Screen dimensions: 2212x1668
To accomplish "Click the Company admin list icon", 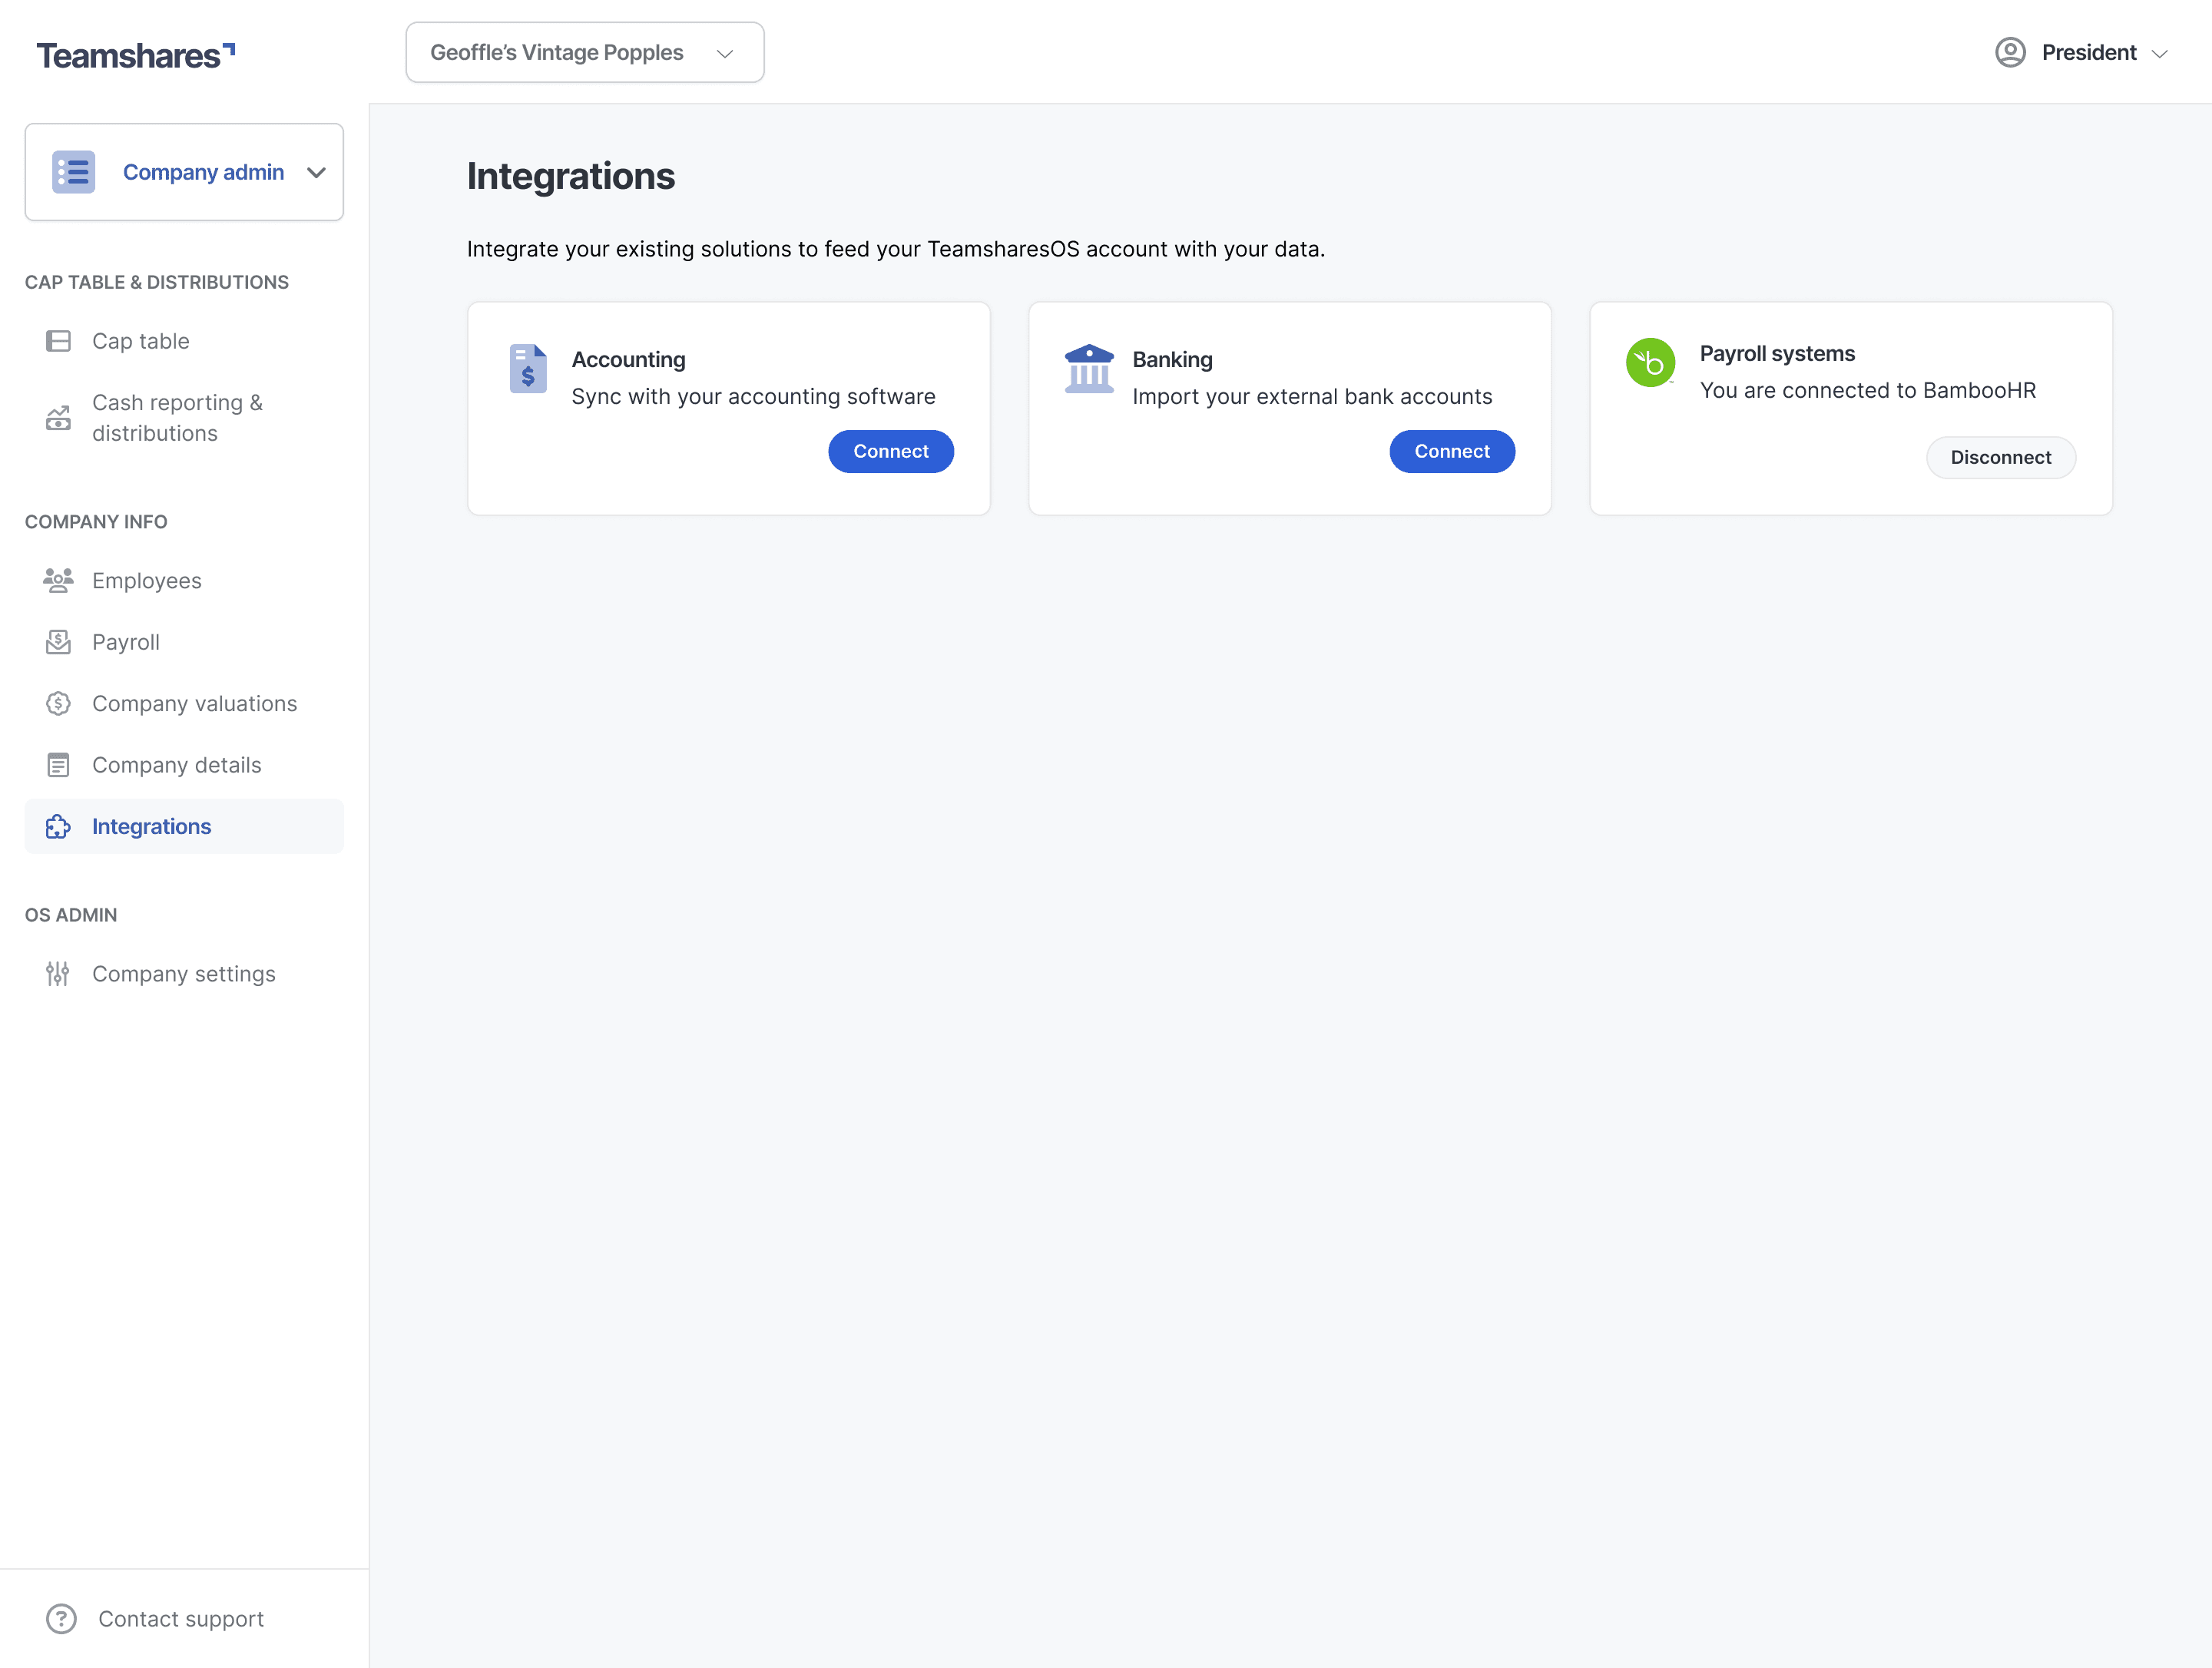I will click(73, 172).
